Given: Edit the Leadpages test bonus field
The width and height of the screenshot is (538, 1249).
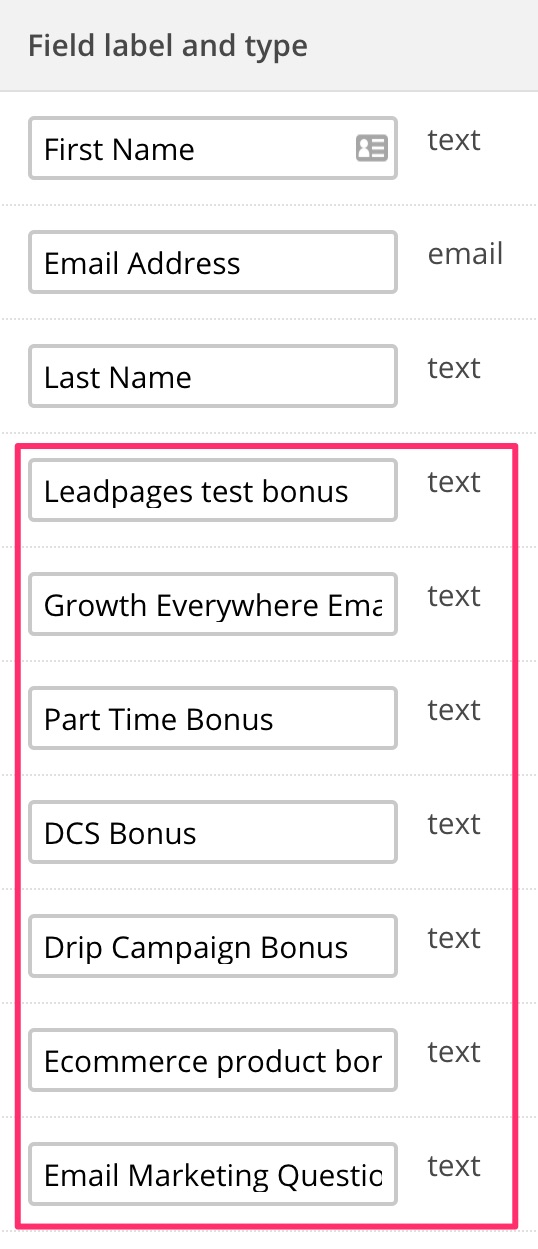Looking at the screenshot, I should pyautogui.click(x=213, y=491).
